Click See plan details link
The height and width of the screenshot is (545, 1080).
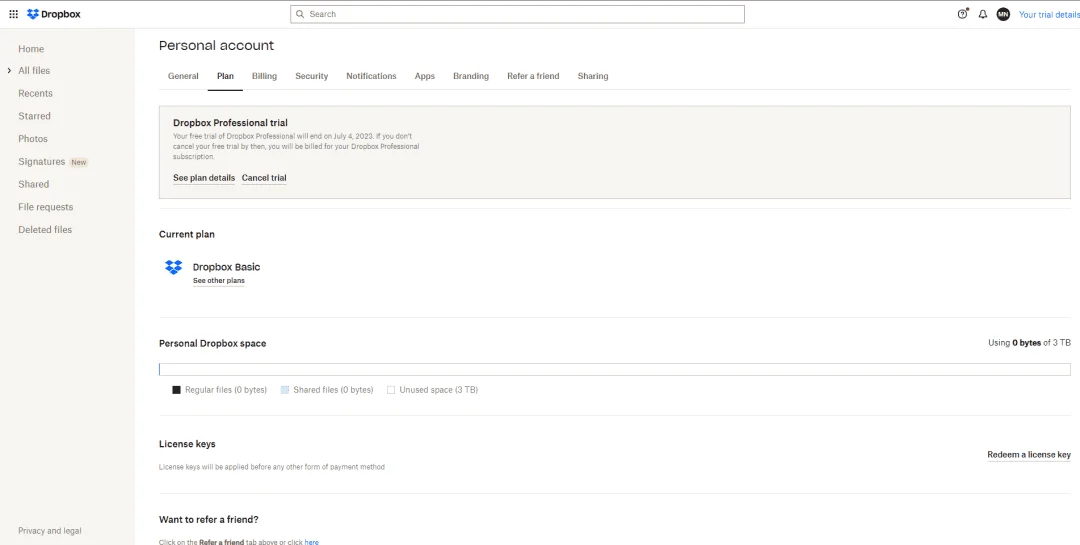204,178
